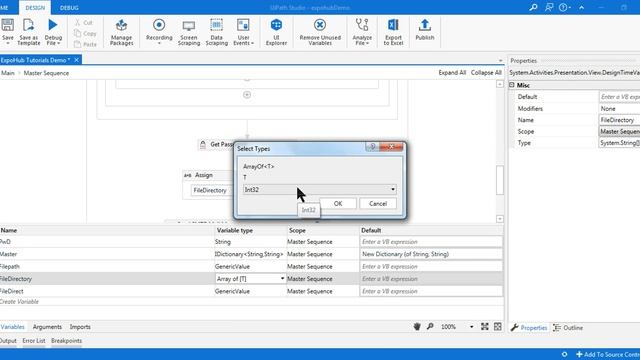Viewport: 640px width, 360px height.
Task: Click the Overview icon
Action: coord(498,327)
